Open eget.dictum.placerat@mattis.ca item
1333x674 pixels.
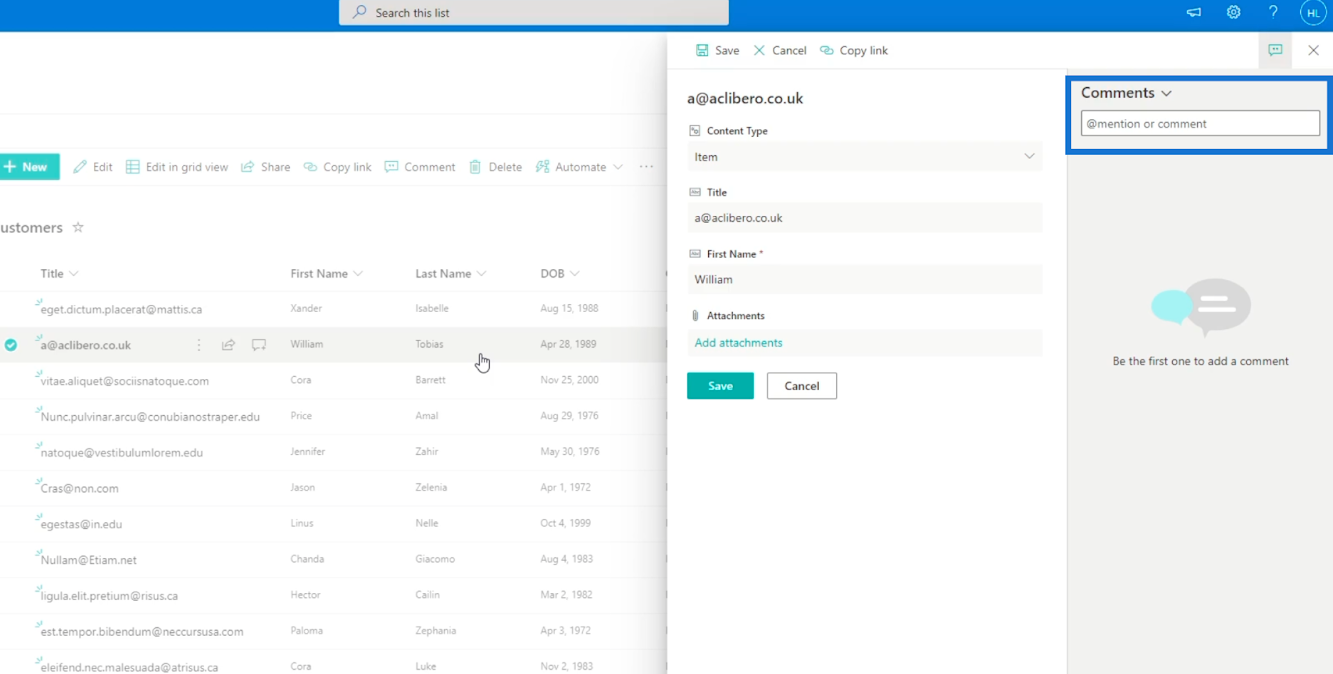tap(121, 310)
